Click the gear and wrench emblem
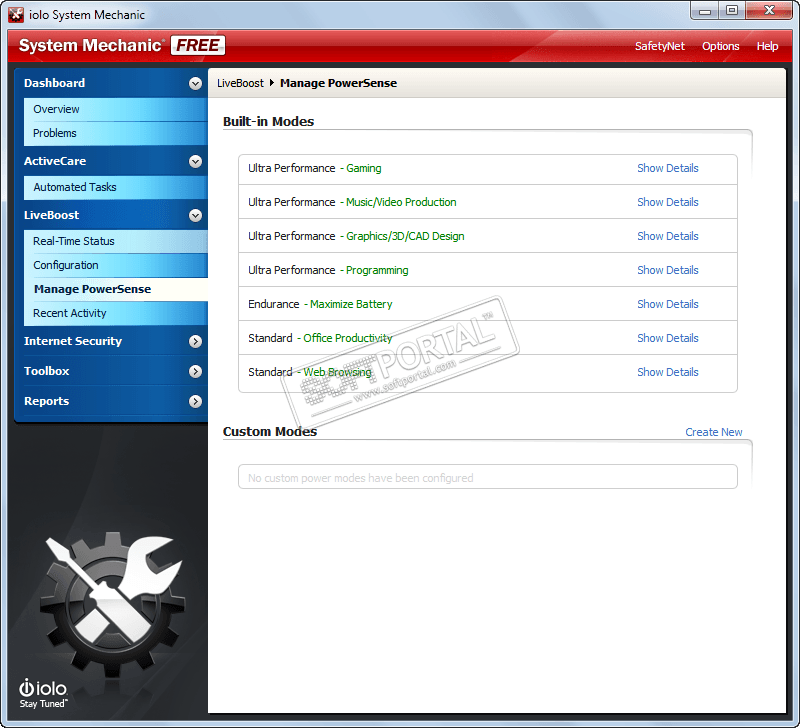Screen dimensions: 800x728 pyautogui.click(x=114, y=603)
